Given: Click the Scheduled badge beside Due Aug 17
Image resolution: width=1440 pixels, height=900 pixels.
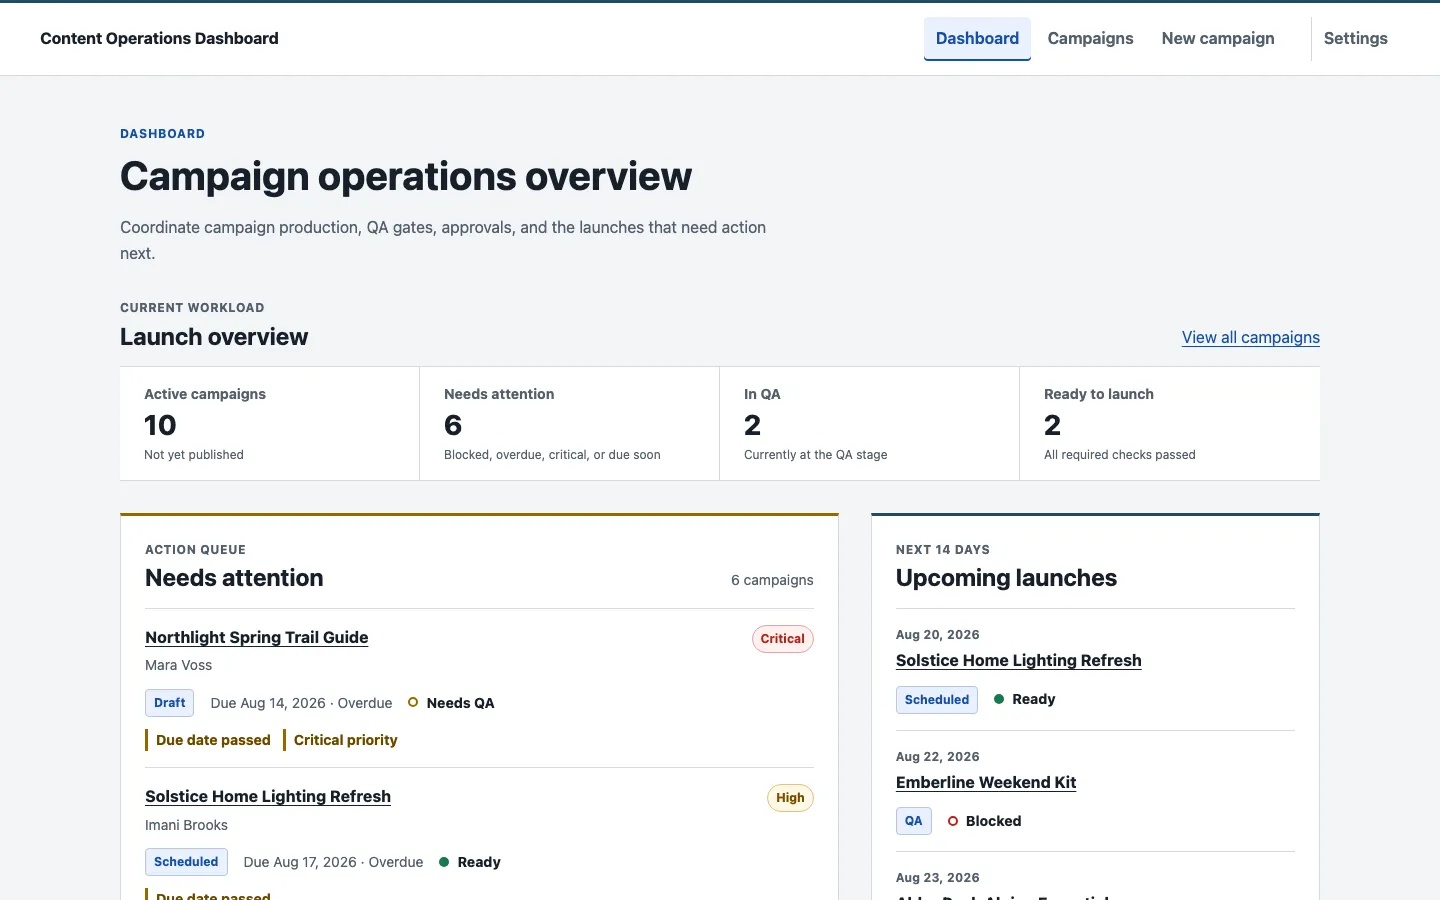Looking at the screenshot, I should point(186,862).
